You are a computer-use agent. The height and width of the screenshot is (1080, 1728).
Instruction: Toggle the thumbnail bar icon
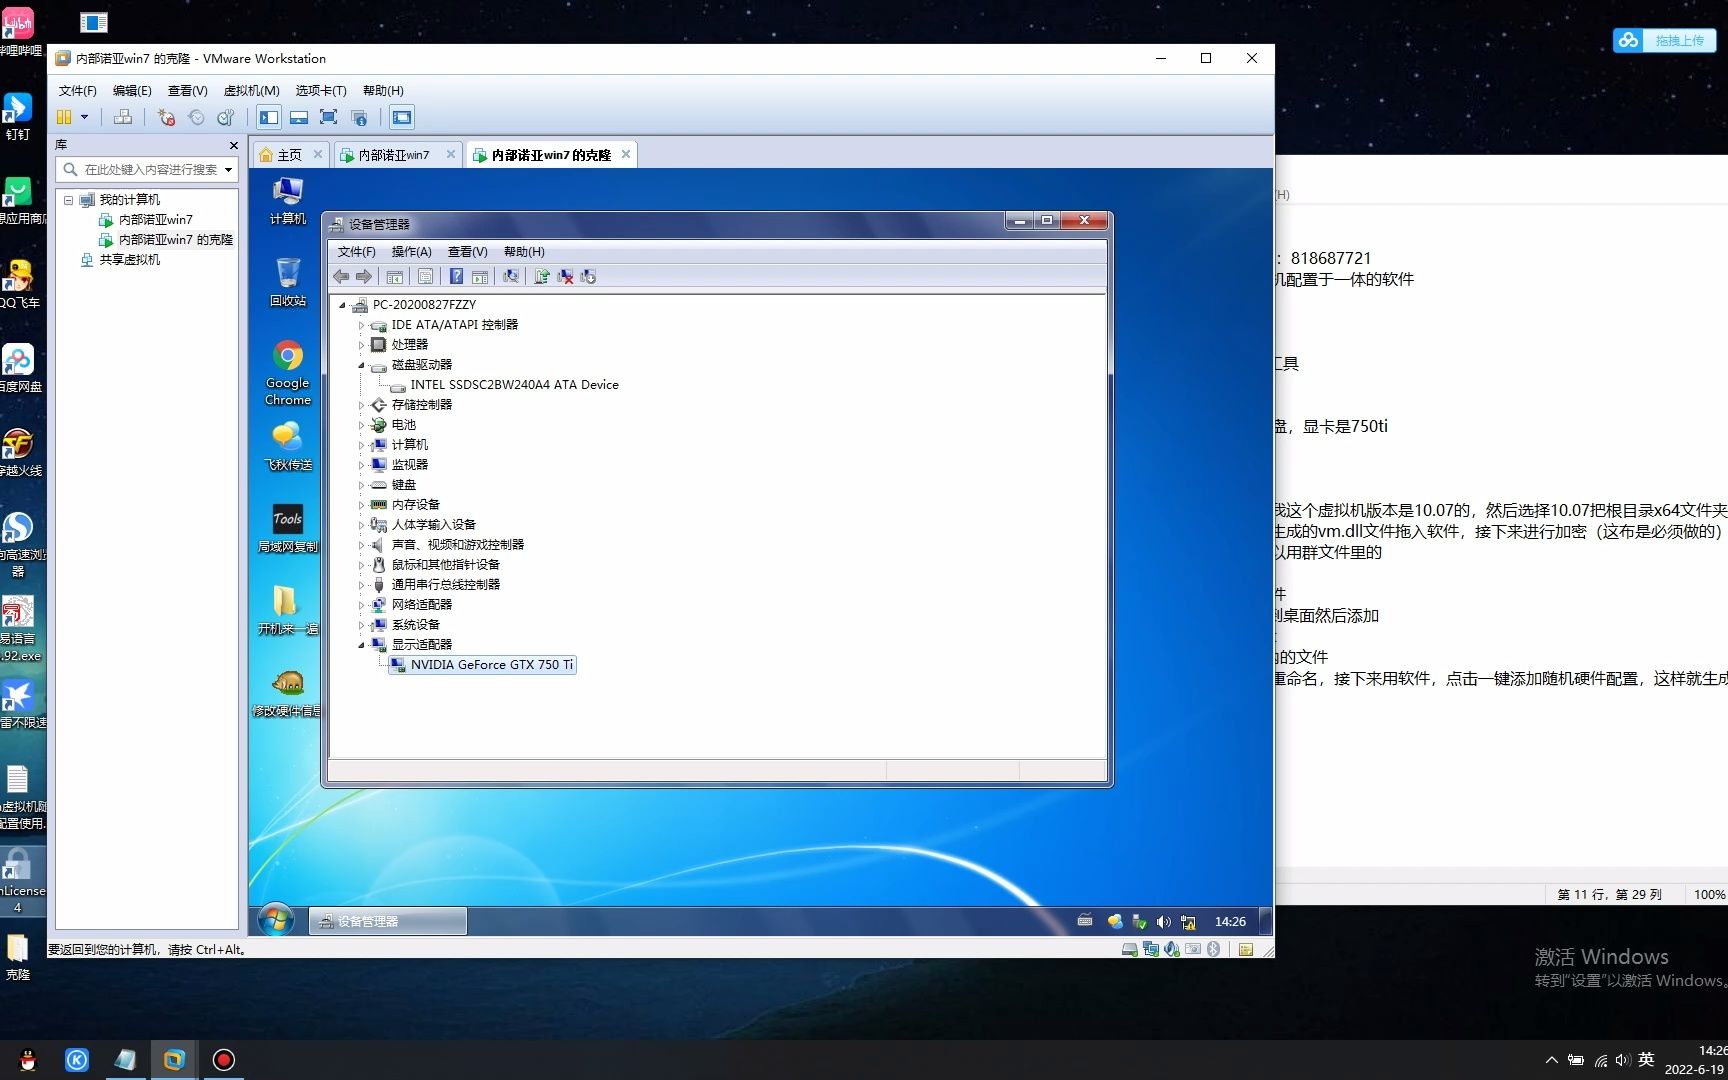[299, 117]
